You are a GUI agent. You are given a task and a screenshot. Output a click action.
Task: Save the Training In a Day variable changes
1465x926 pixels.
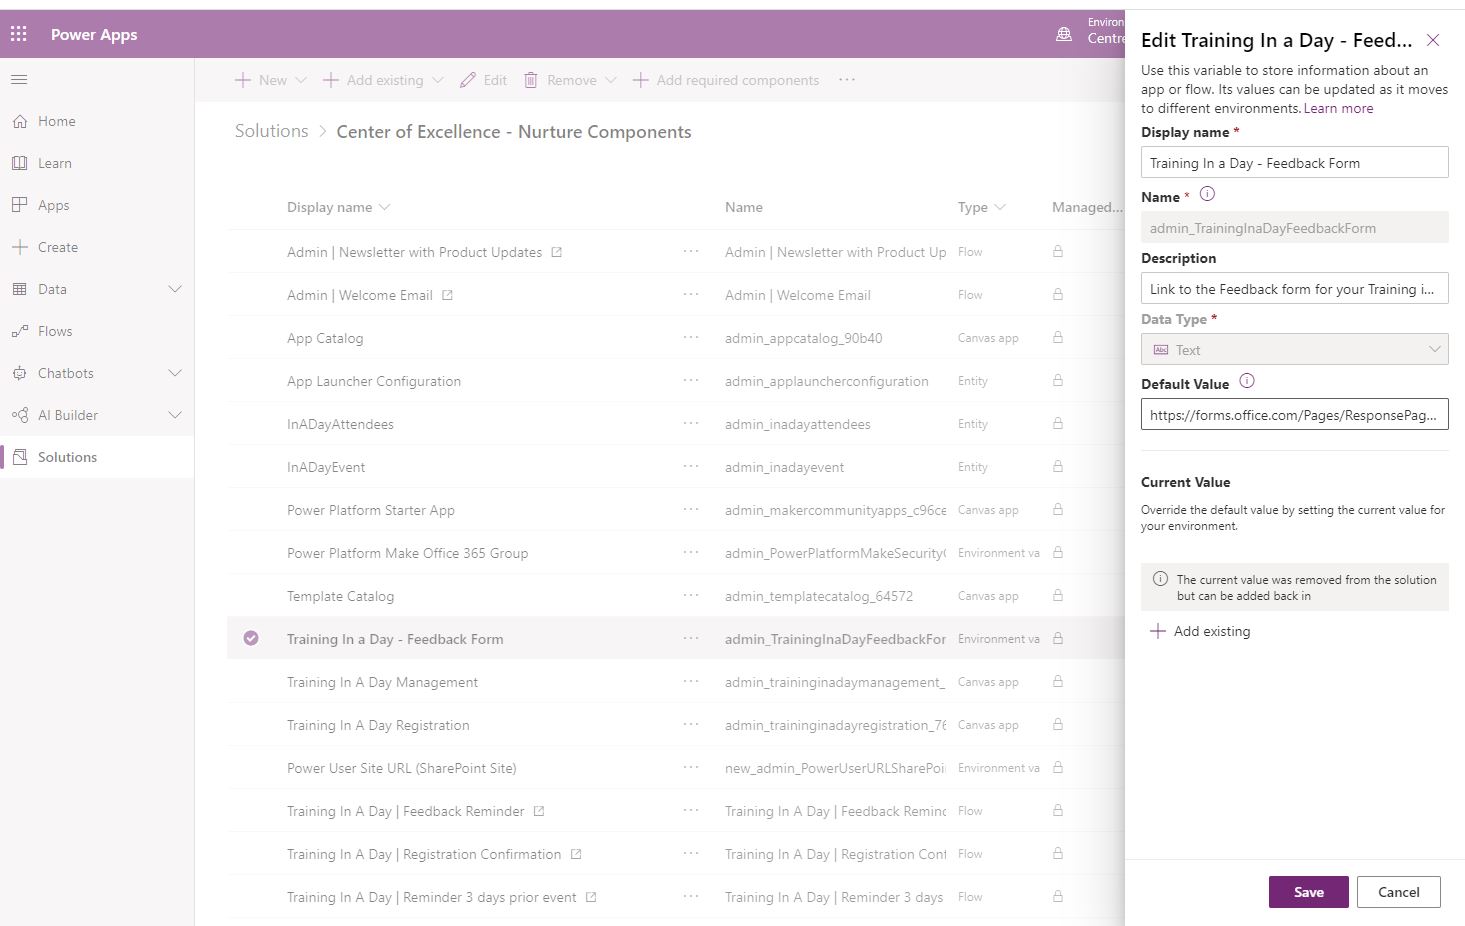coord(1308,891)
